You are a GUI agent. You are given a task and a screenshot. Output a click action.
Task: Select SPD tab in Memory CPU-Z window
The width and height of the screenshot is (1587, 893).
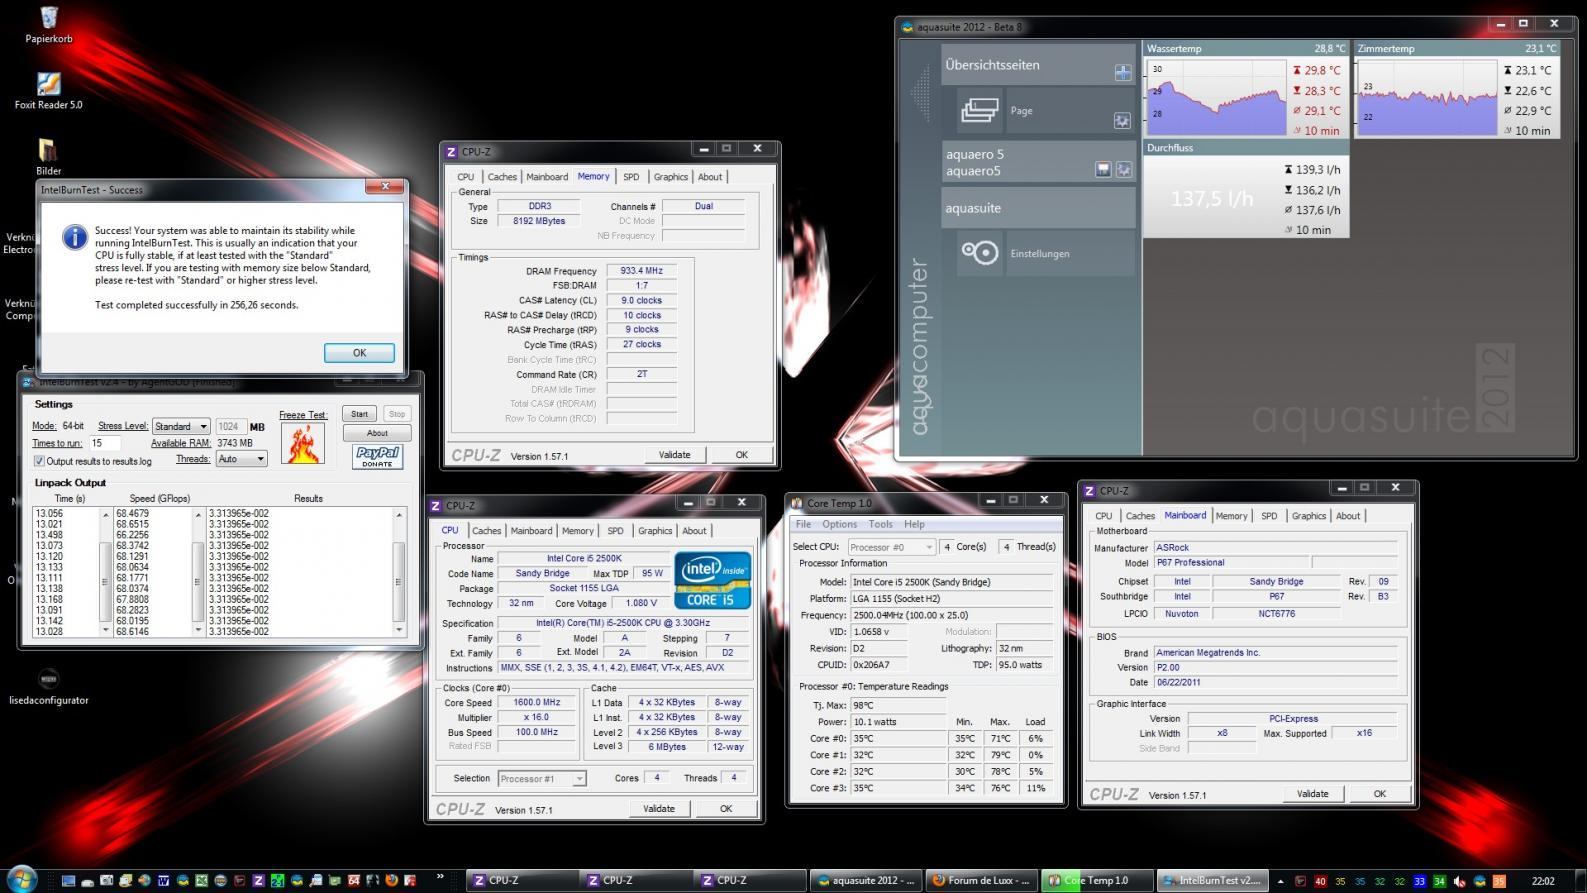pyautogui.click(x=631, y=177)
